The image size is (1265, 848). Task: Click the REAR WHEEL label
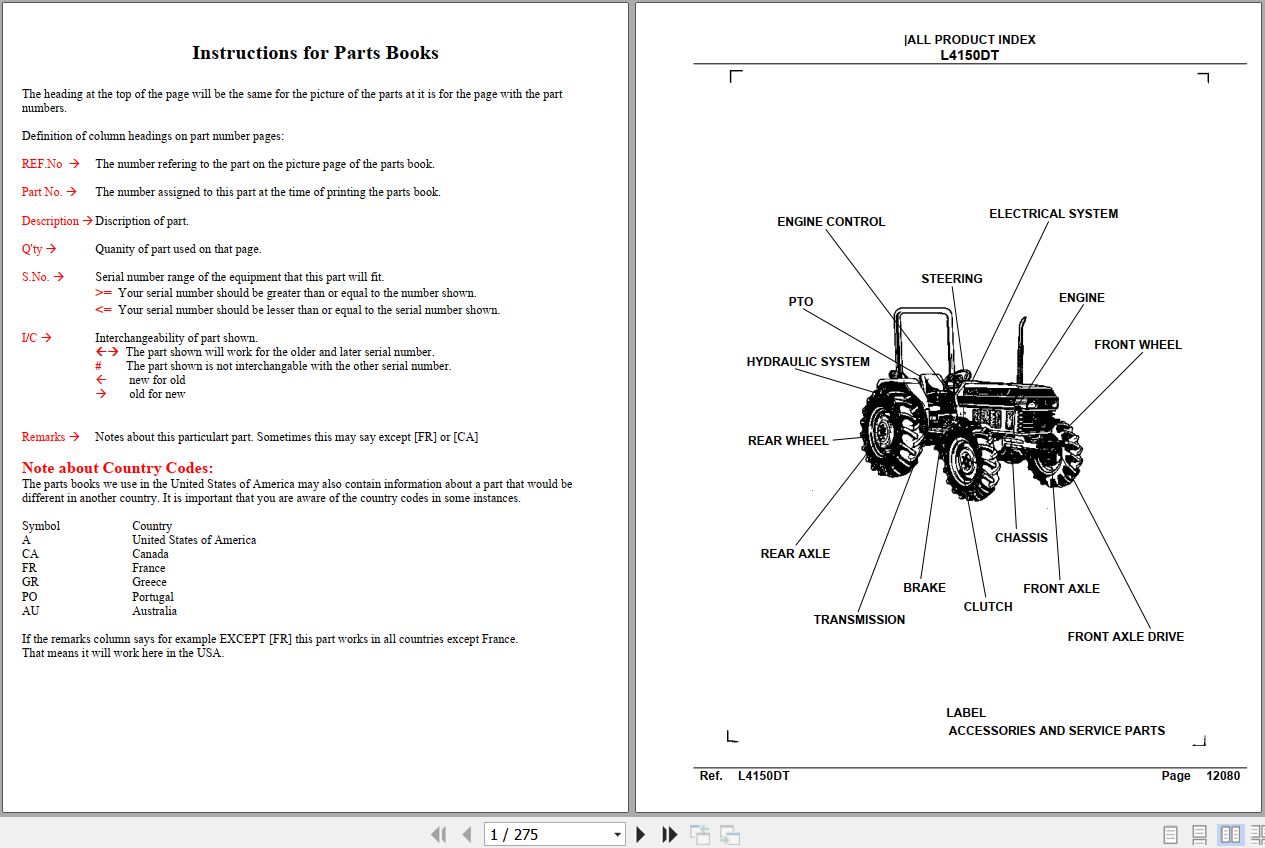click(788, 441)
